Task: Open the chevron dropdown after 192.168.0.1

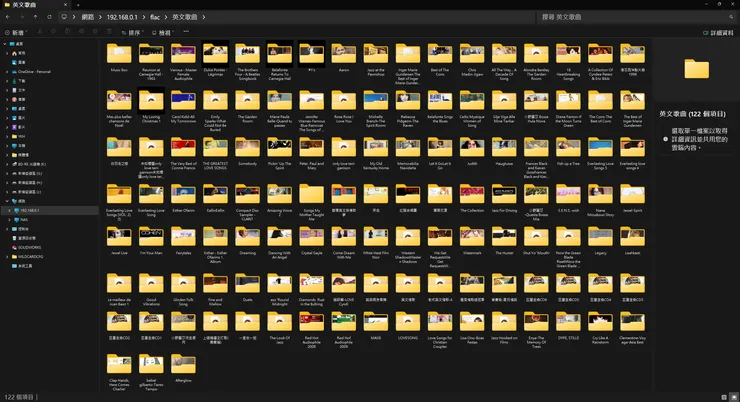Action: point(143,17)
